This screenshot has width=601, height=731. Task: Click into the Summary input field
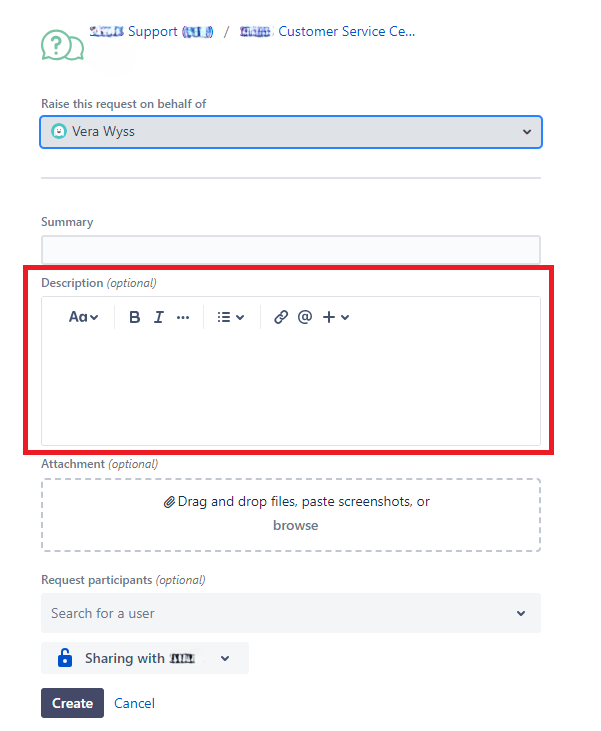(291, 250)
